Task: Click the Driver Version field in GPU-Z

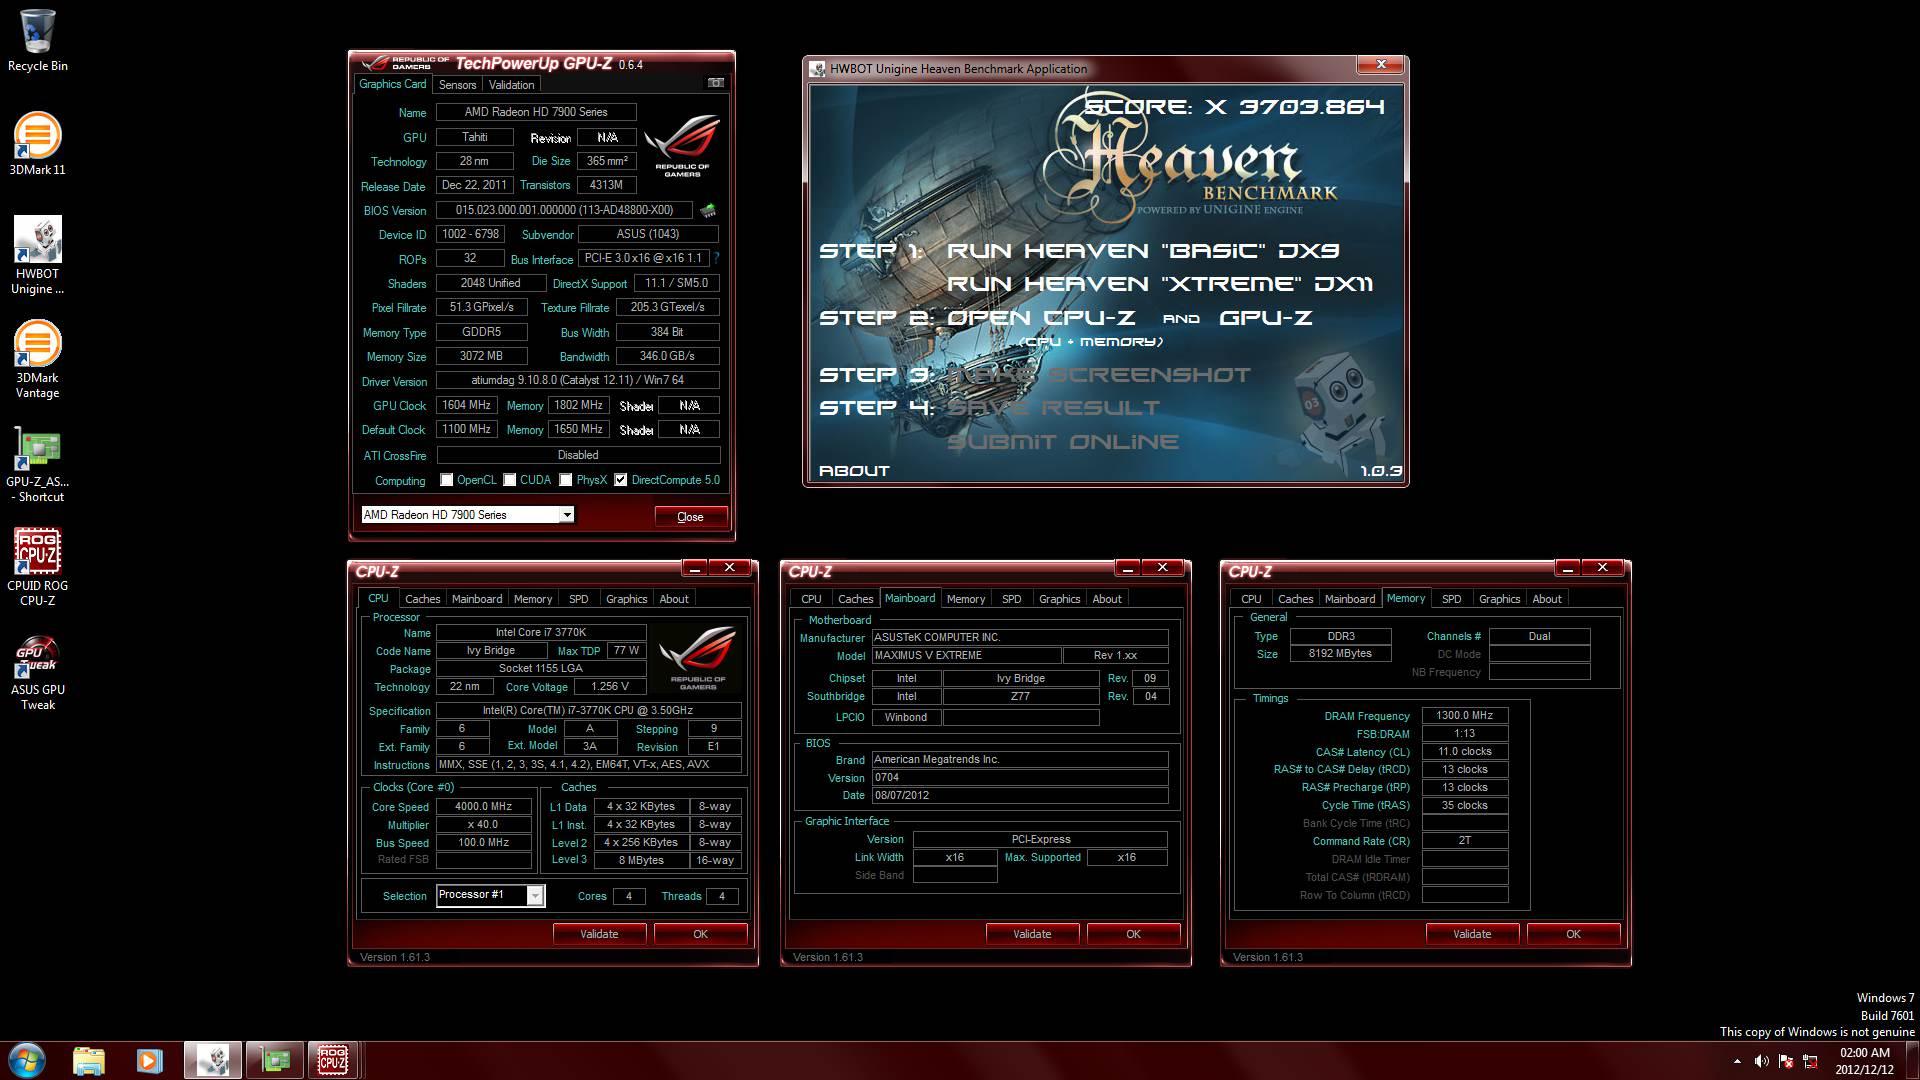Action: [x=578, y=380]
